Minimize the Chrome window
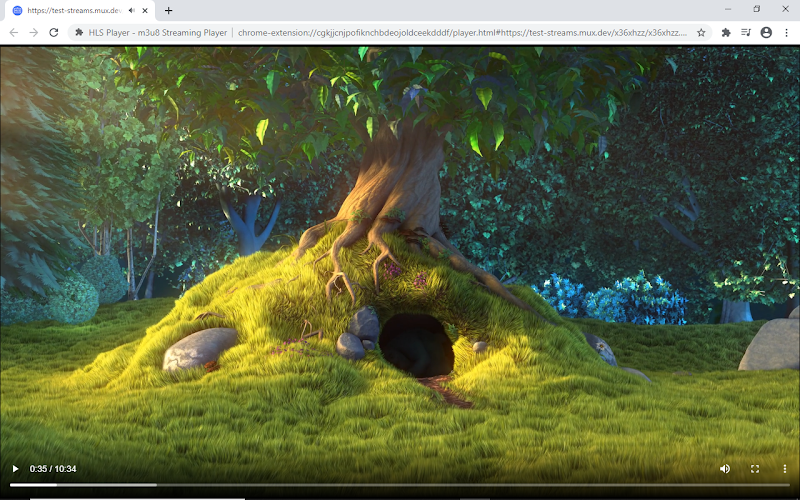Viewport: 800px width, 500px height. pyautogui.click(x=728, y=9)
